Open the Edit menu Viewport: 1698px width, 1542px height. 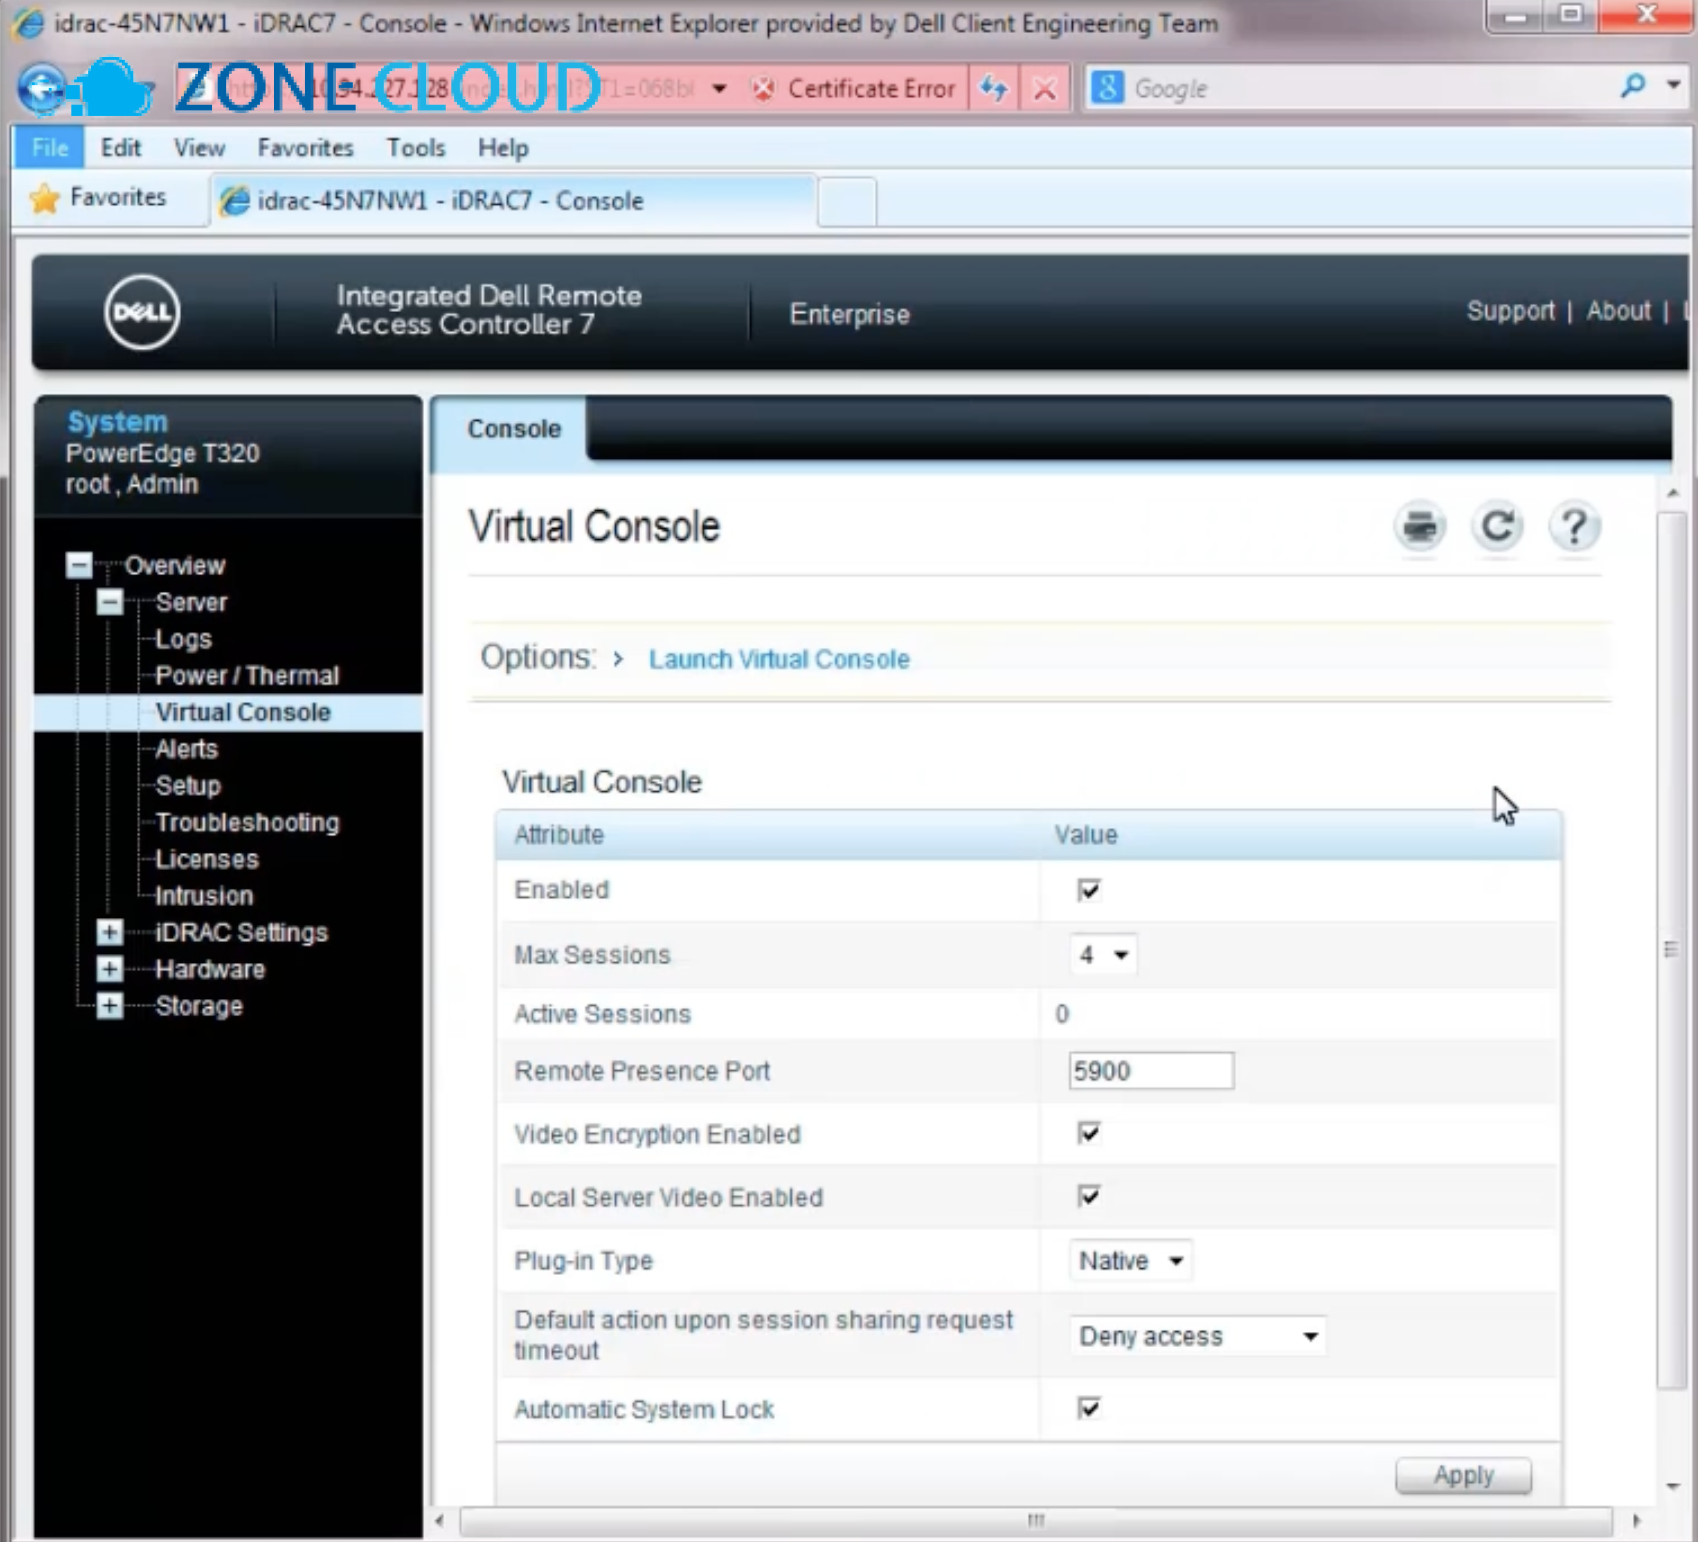click(121, 148)
